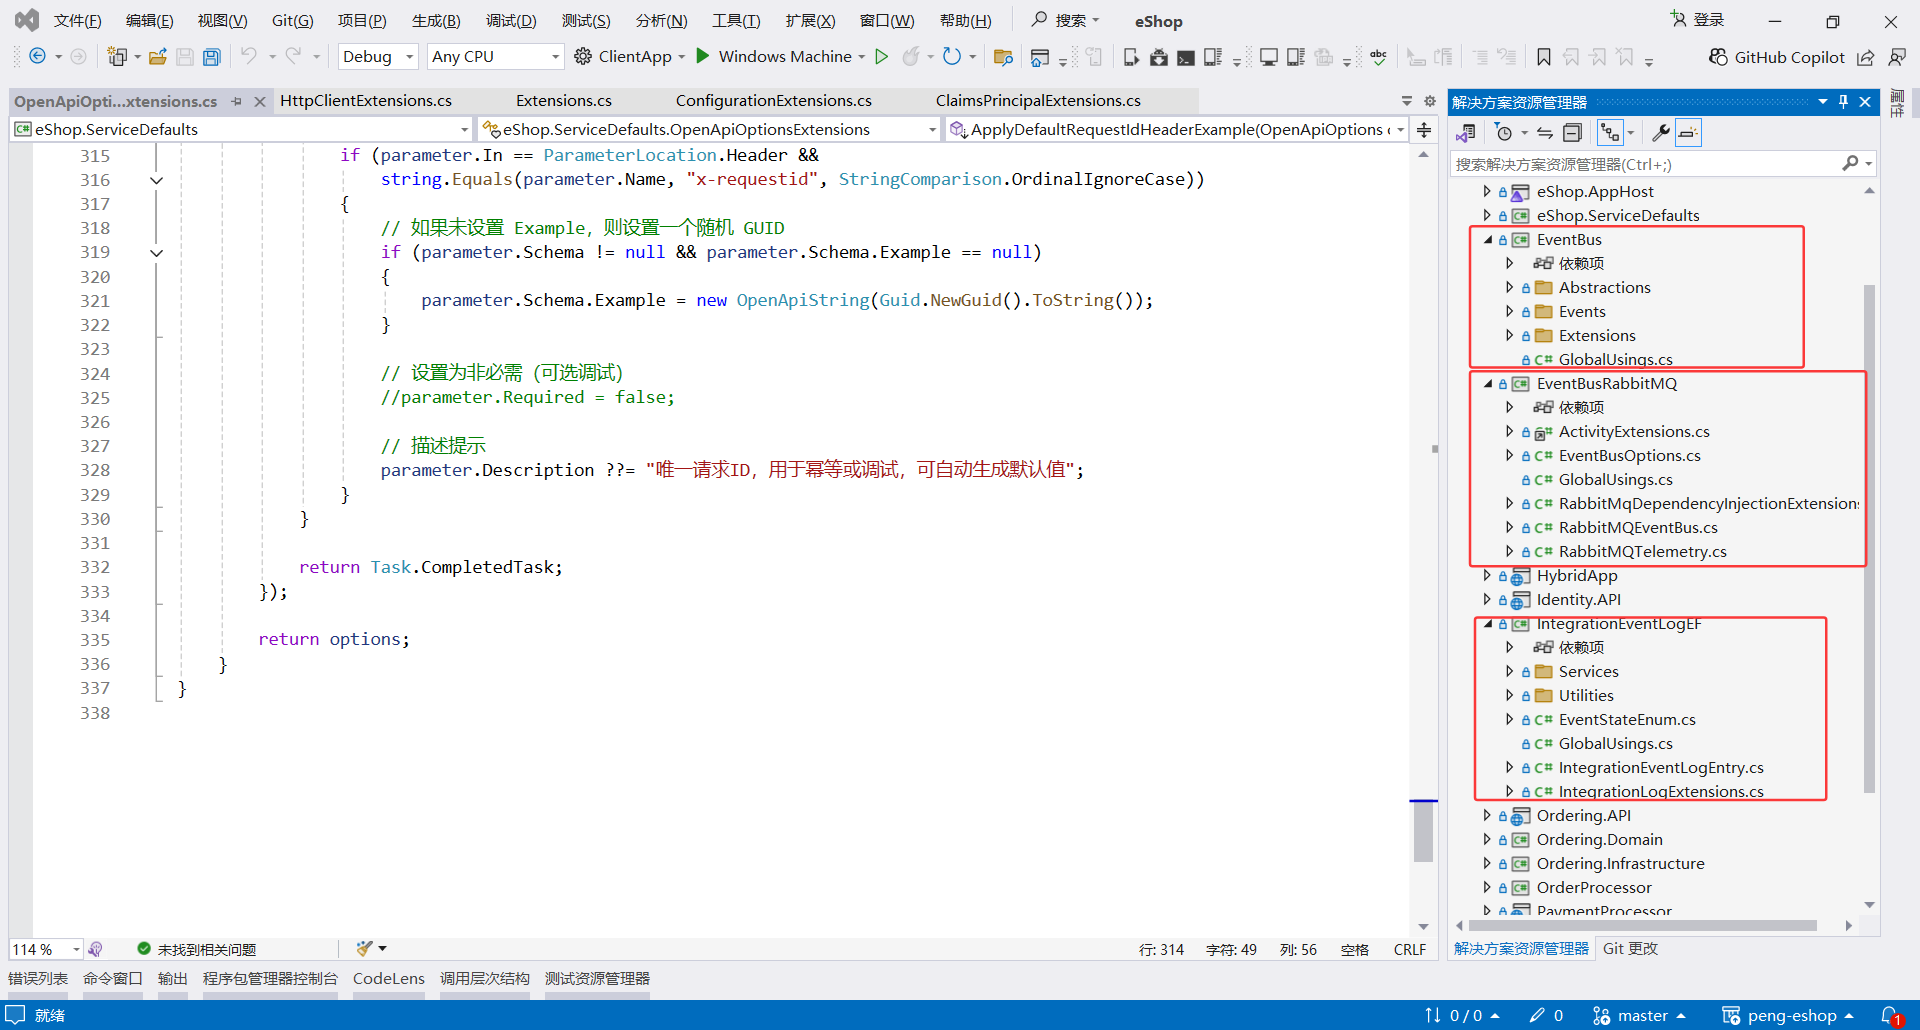This screenshot has height=1030, width=1920.
Task: Click the Restart circular arrow icon
Action: pos(952,56)
